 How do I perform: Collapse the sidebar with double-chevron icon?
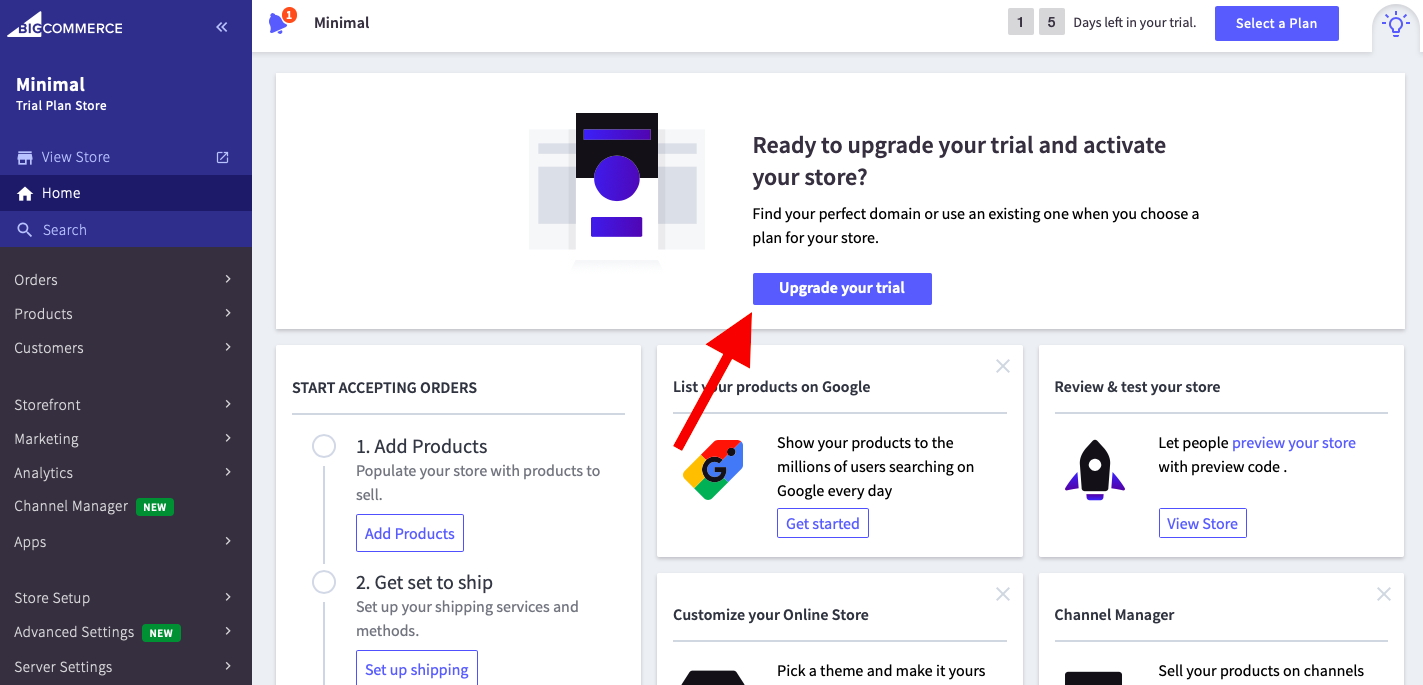[x=222, y=27]
